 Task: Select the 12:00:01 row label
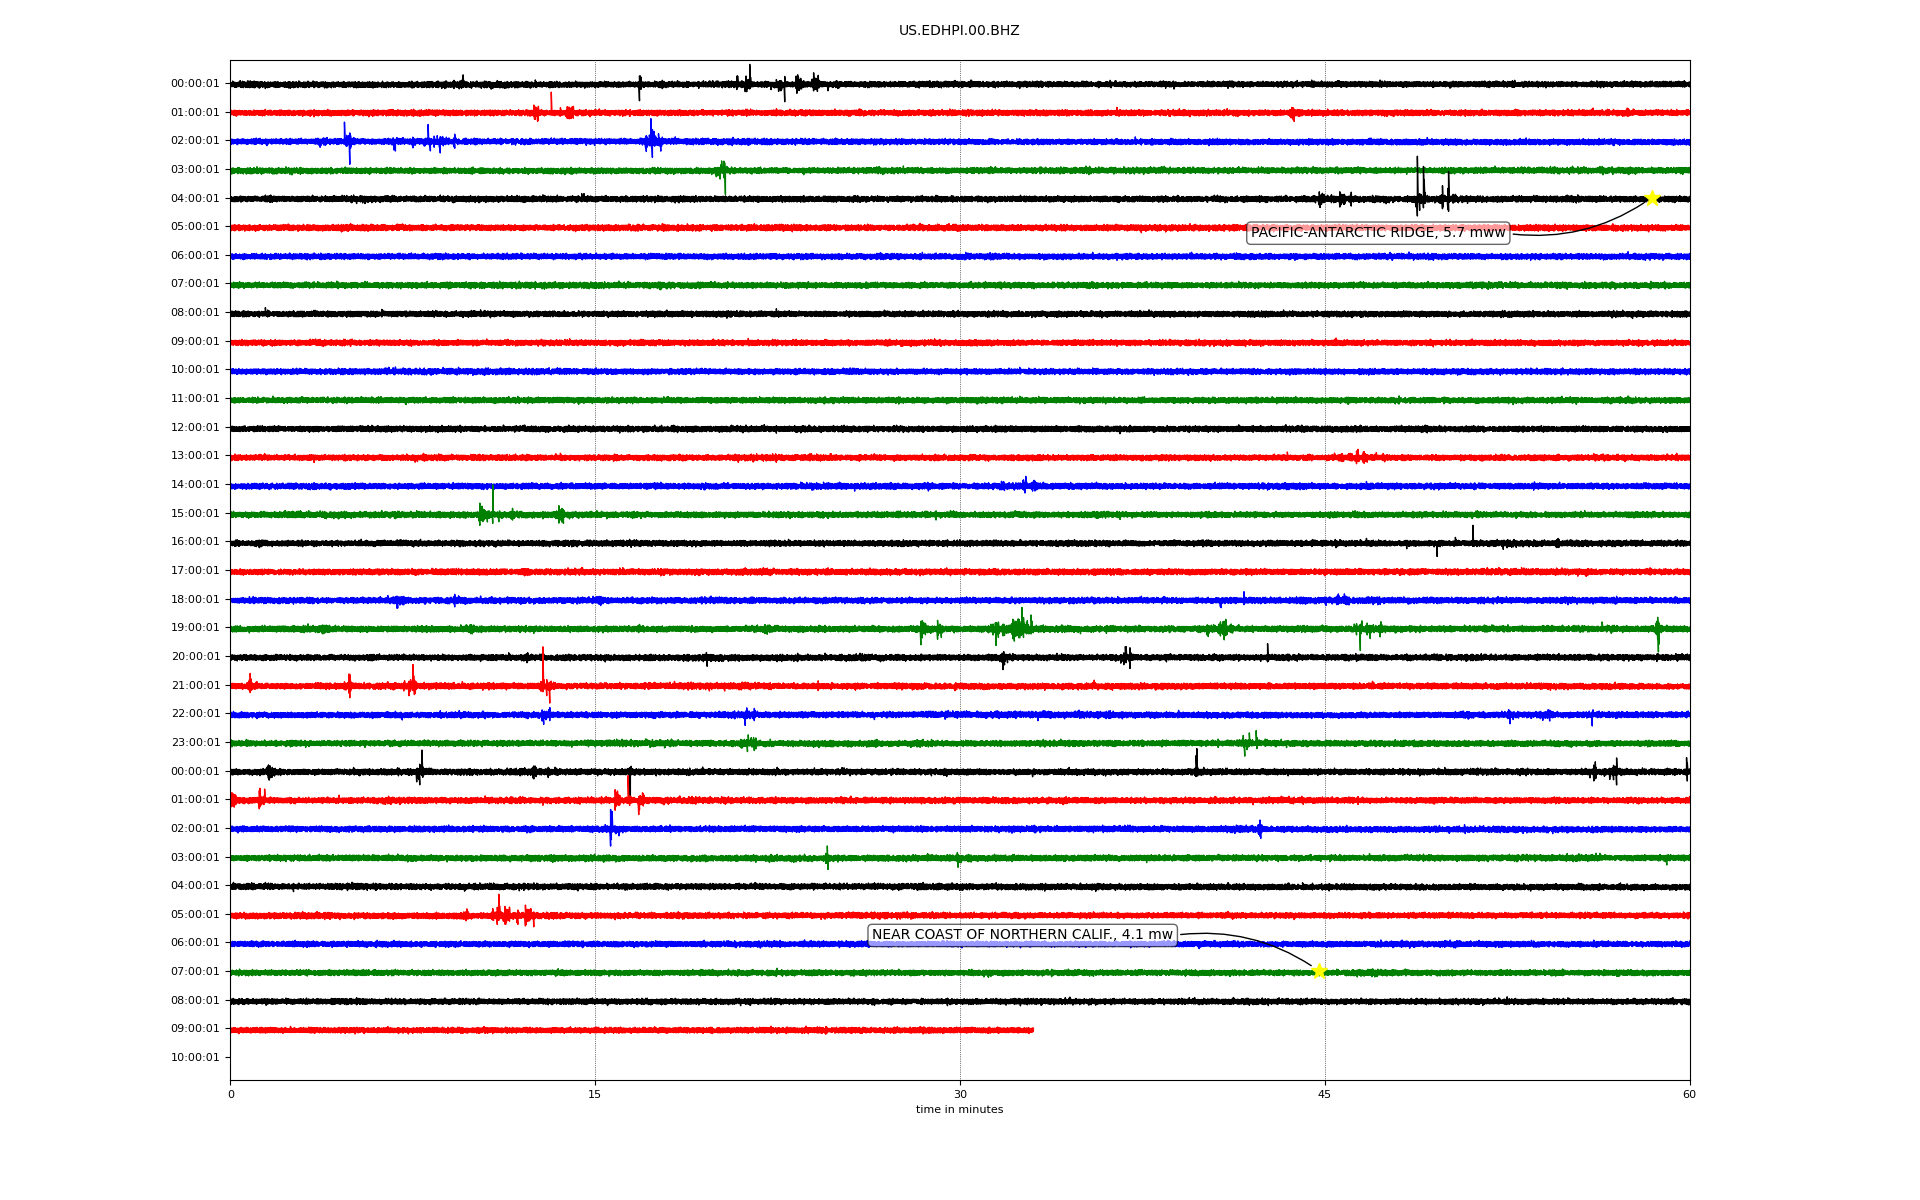[195, 428]
